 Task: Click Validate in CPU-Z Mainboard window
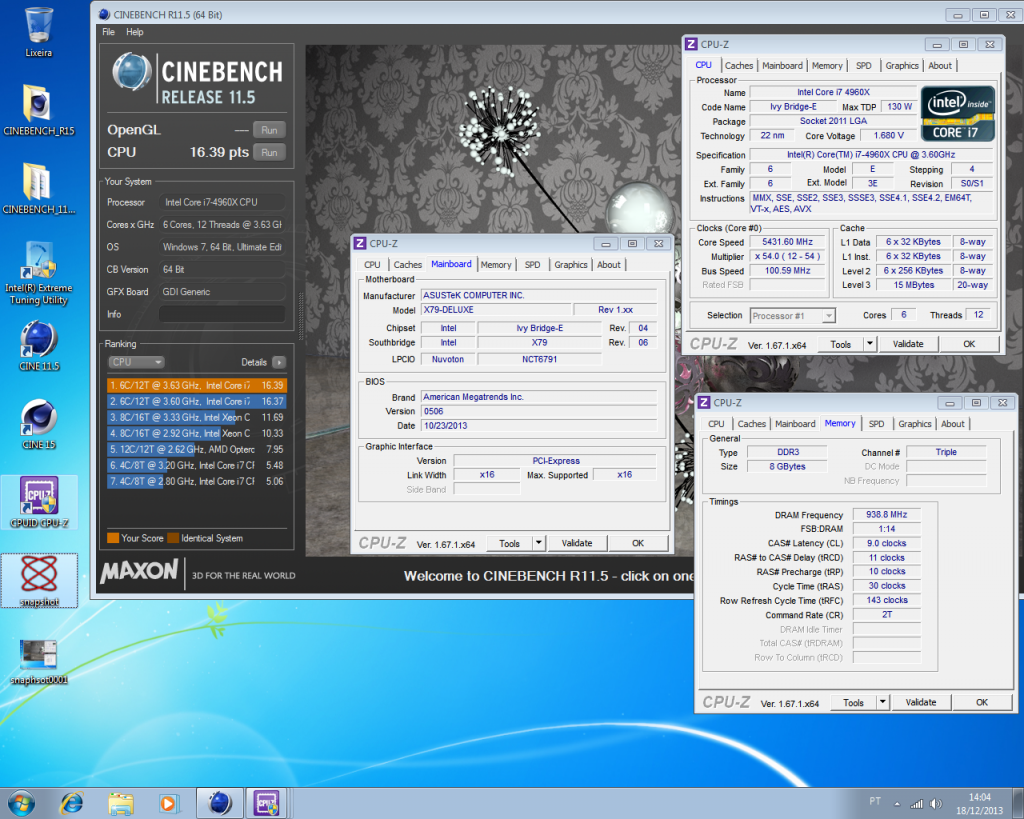pos(577,543)
